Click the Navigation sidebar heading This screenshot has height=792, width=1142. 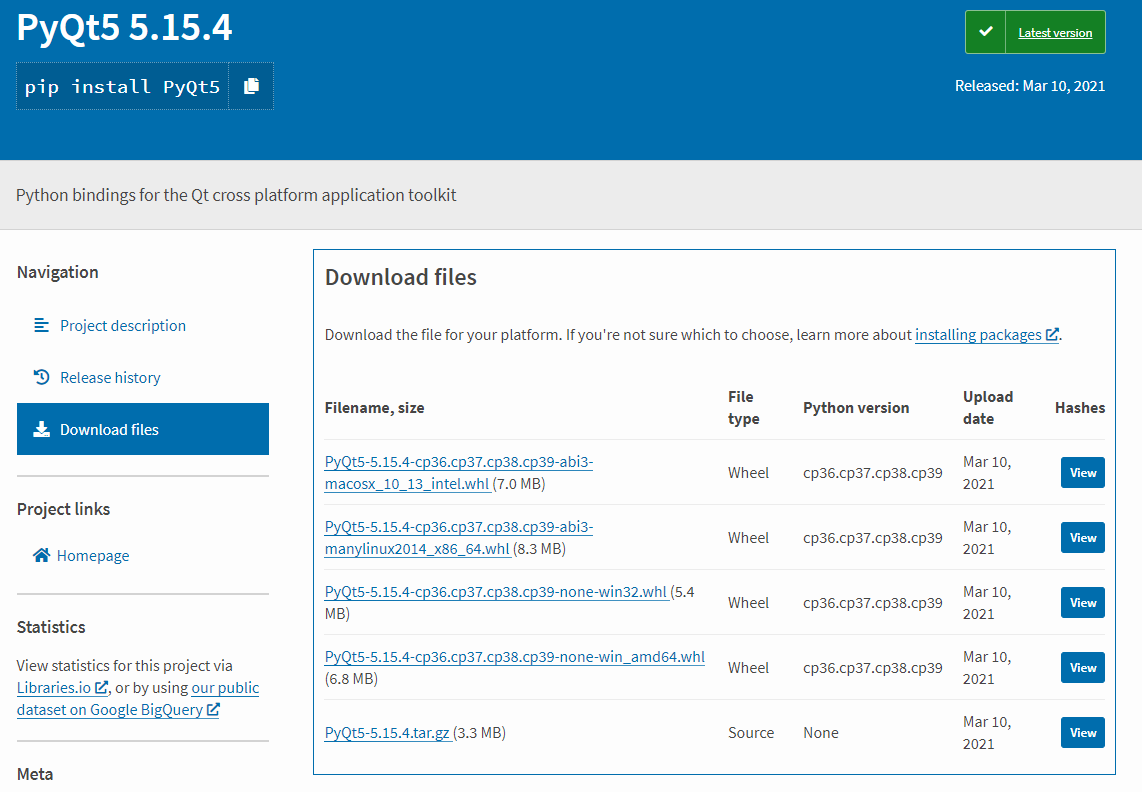pyautogui.click(x=58, y=272)
